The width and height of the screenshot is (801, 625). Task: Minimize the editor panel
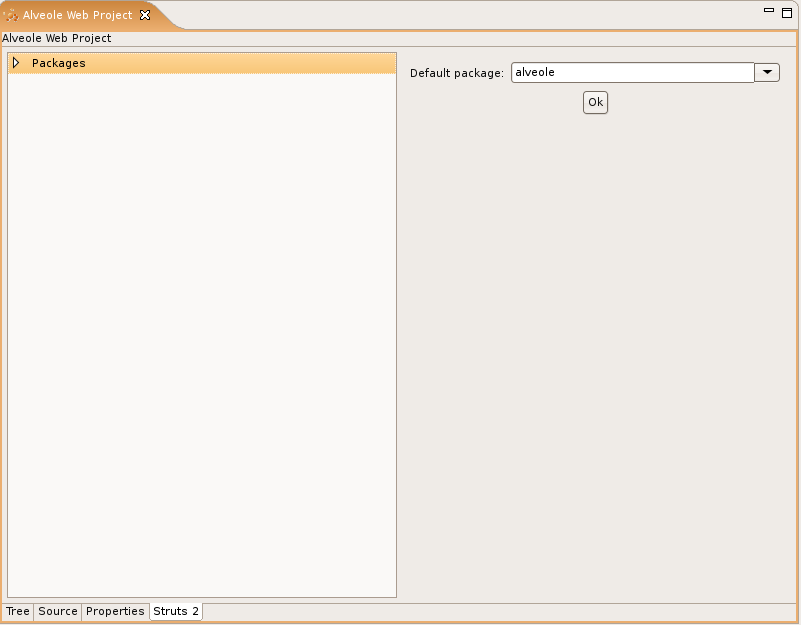click(x=769, y=10)
